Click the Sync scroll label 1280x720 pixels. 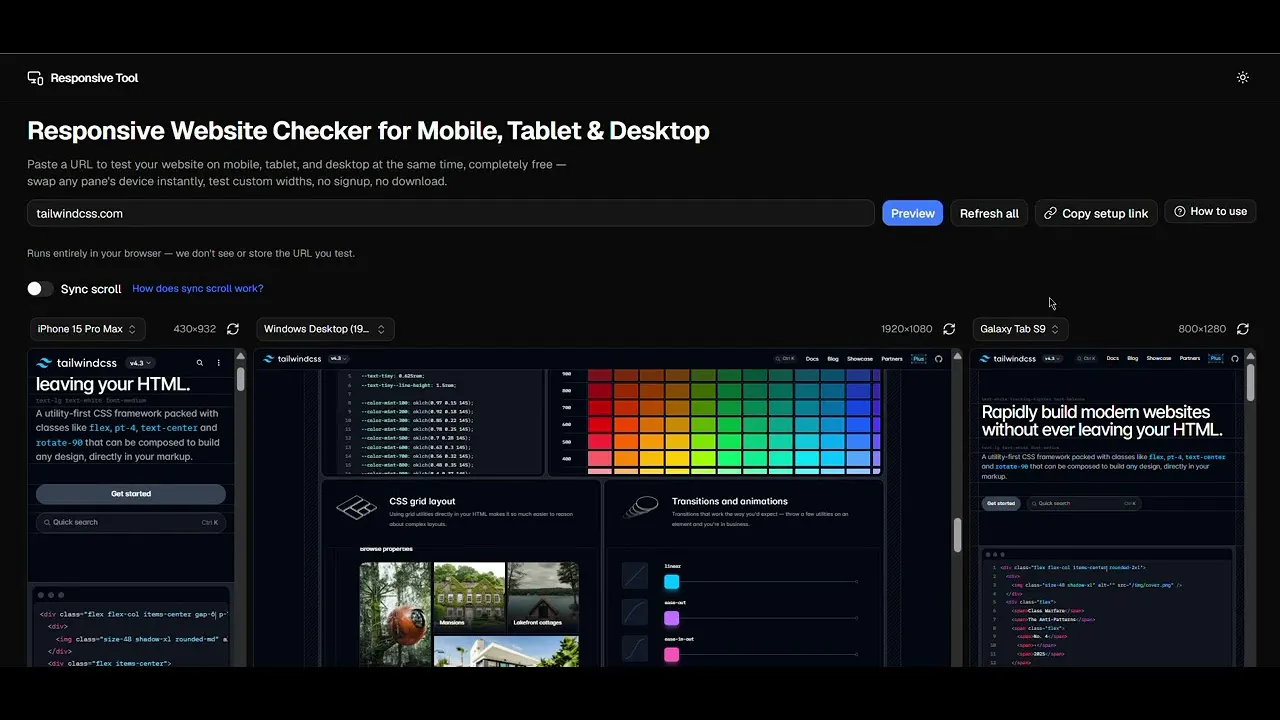(91, 289)
